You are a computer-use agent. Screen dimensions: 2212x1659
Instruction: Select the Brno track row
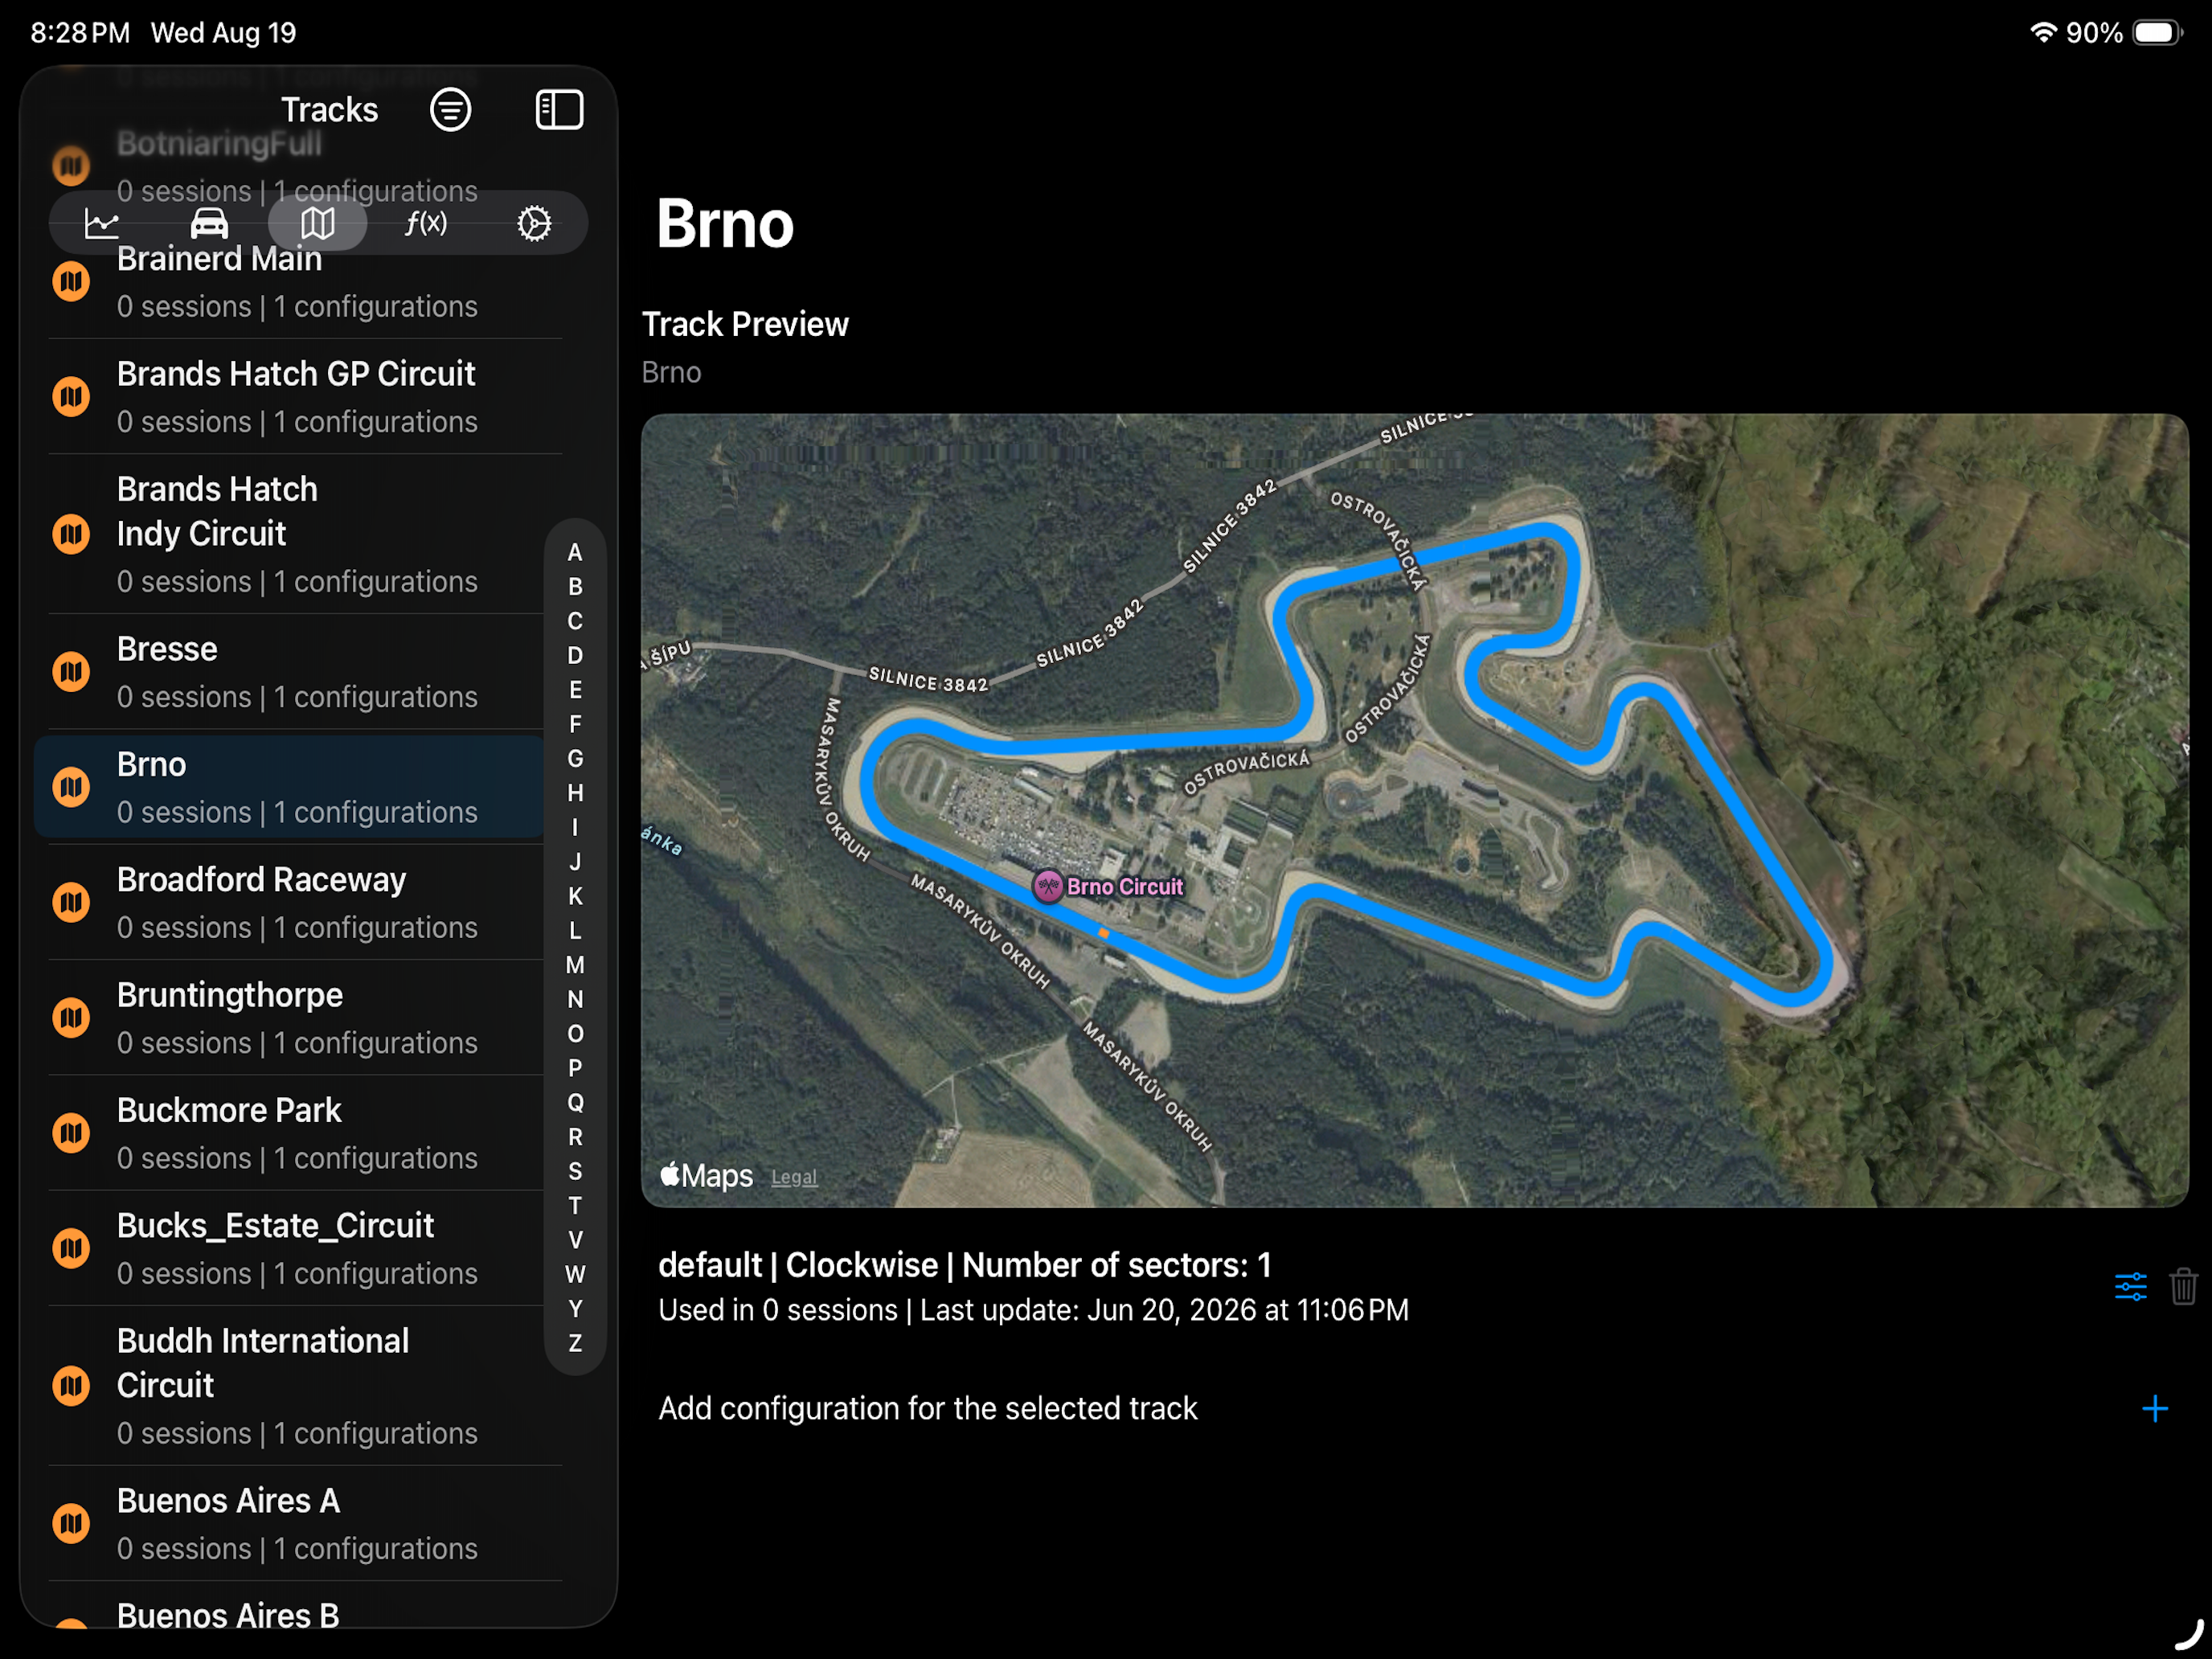pos(290,787)
